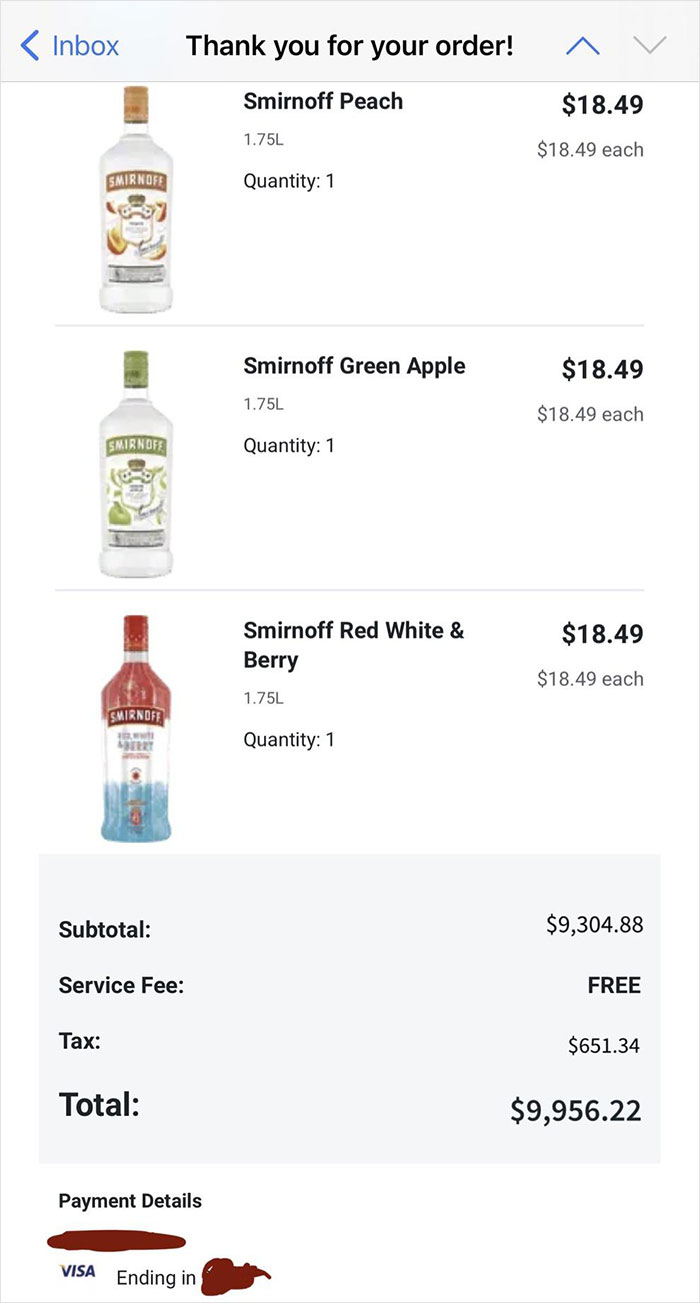
Task: Click the FREE service fee label
Action: pos(614,985)
